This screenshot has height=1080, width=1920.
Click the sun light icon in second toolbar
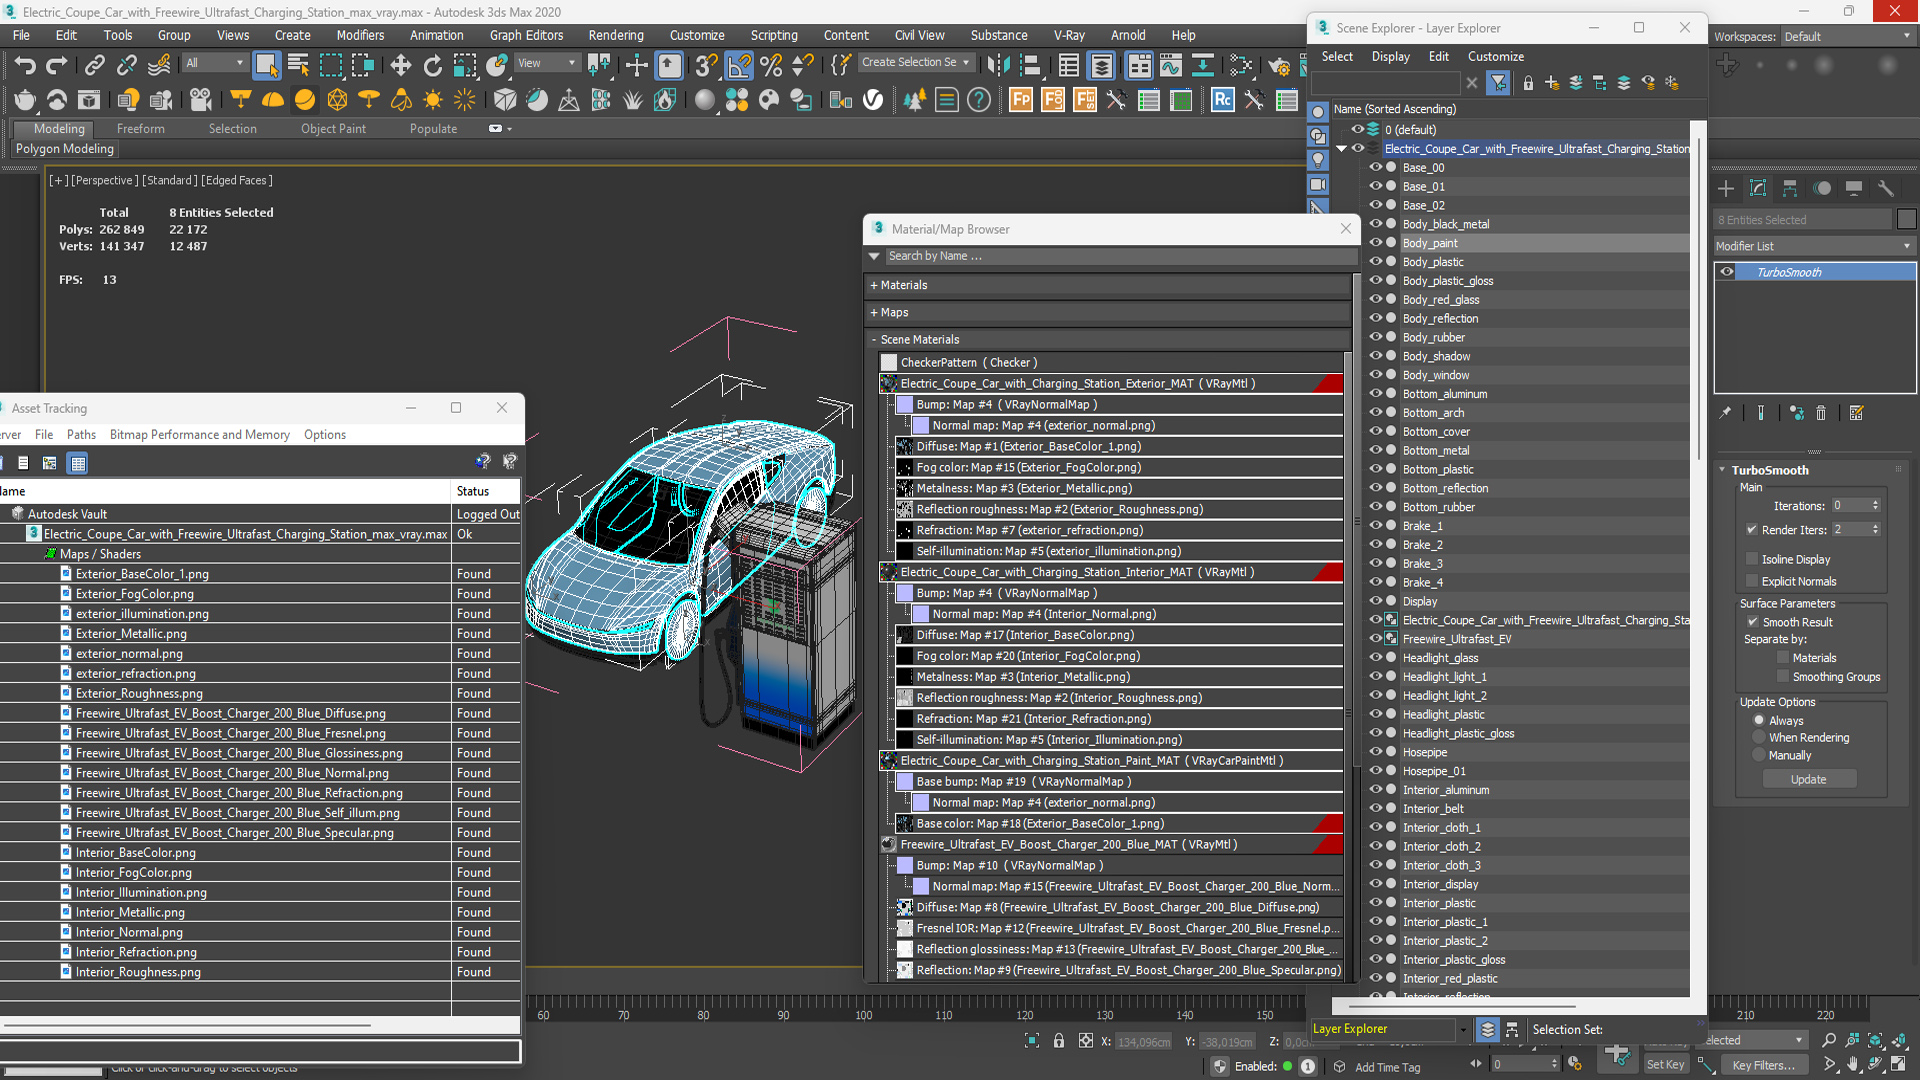tap(433, 100)
